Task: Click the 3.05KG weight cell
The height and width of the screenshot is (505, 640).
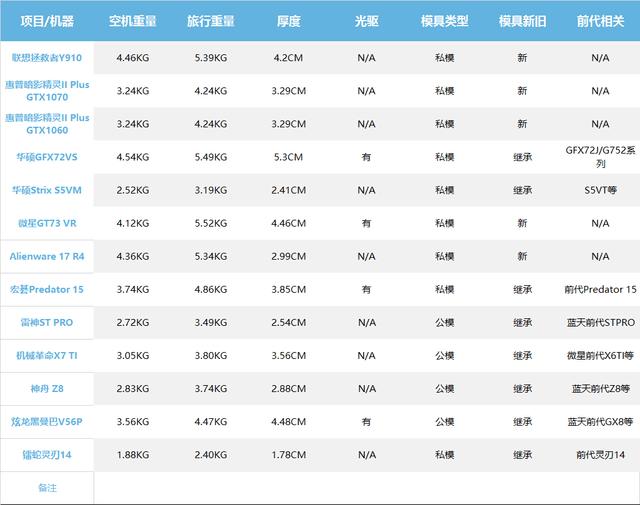Action: (x=133, y=356)
